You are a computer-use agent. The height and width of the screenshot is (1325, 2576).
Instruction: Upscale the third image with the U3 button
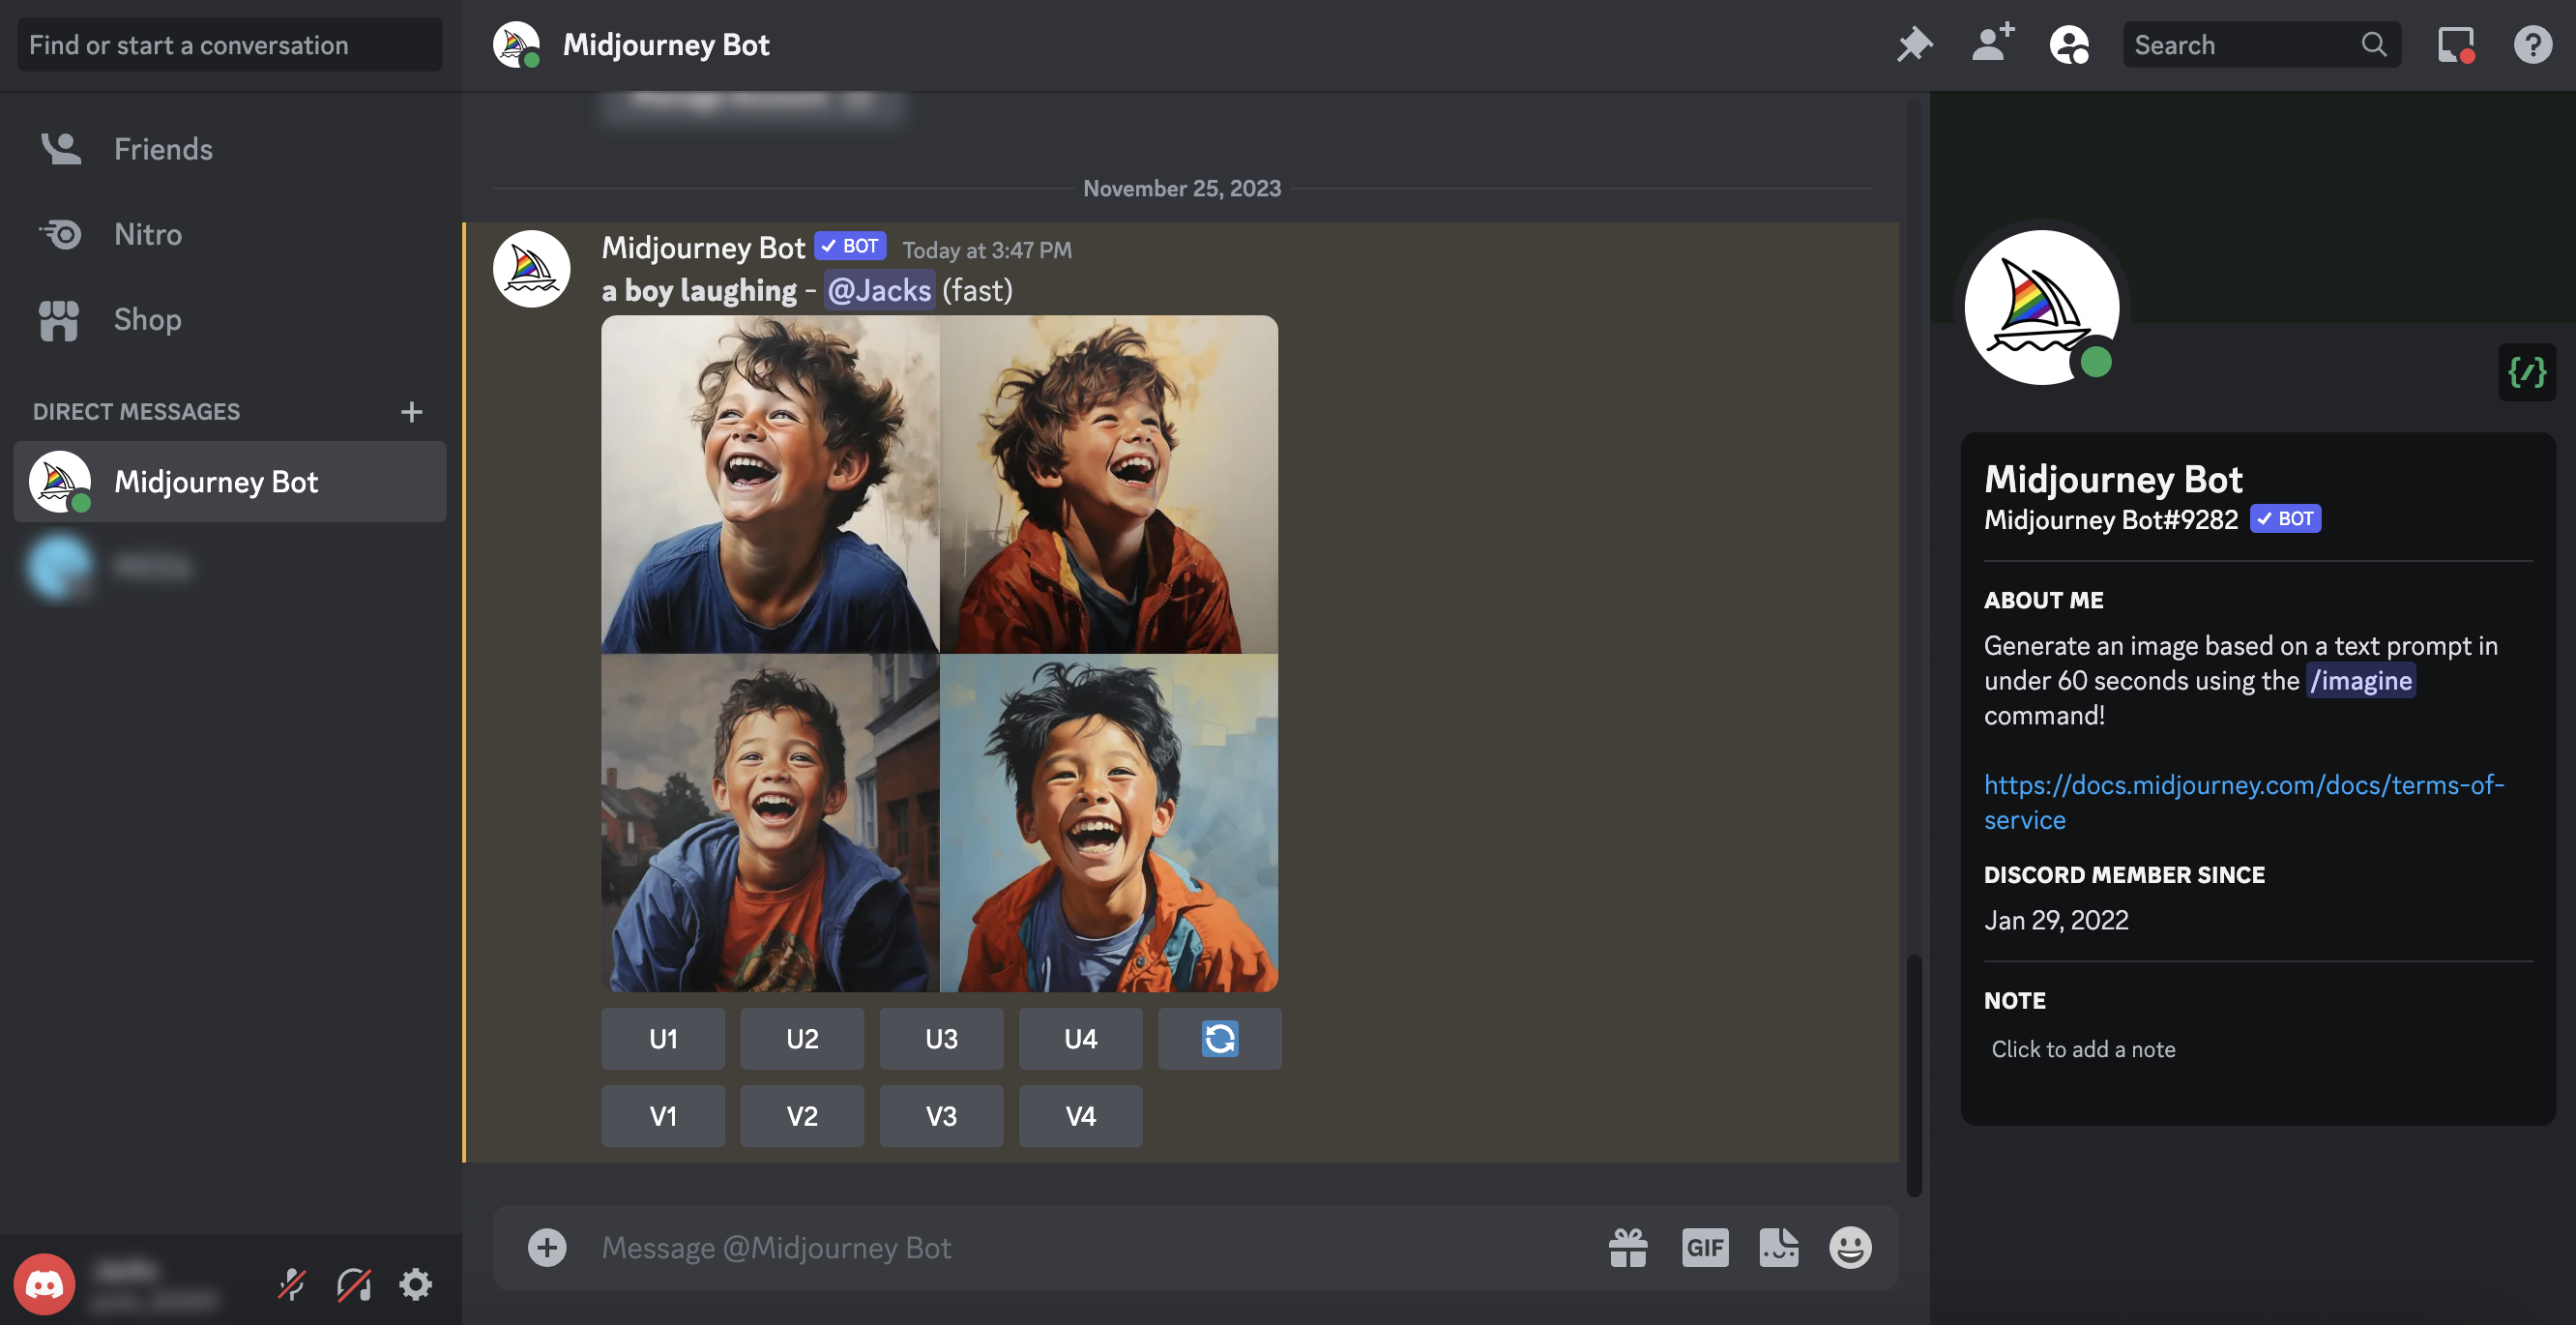pyautogui.click(x=941, y=1039)
